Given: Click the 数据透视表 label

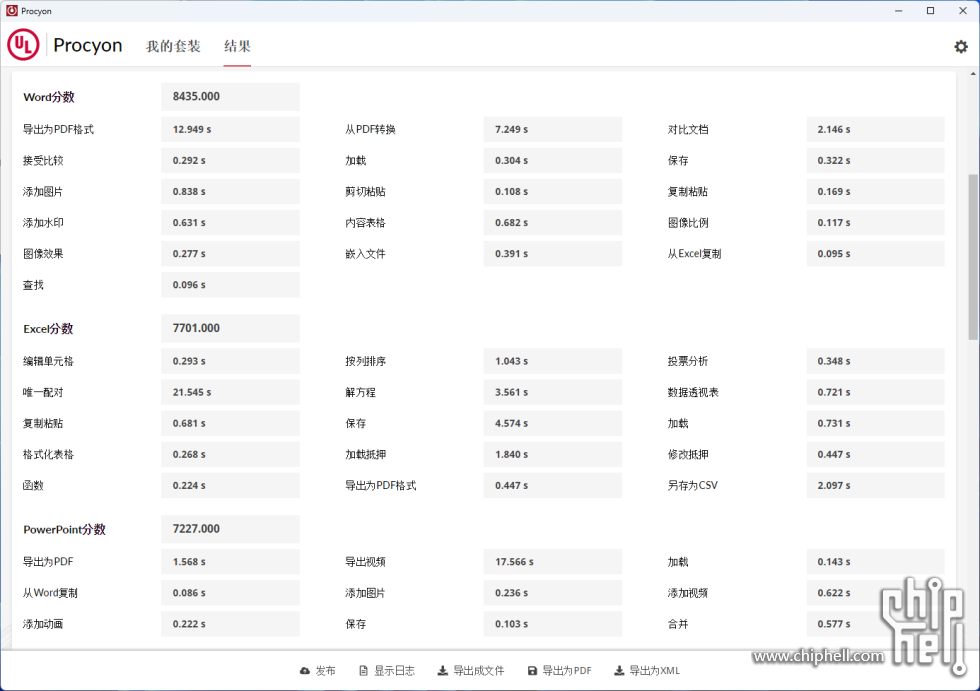Looking at the screenshot, I should tap(693, 392).
